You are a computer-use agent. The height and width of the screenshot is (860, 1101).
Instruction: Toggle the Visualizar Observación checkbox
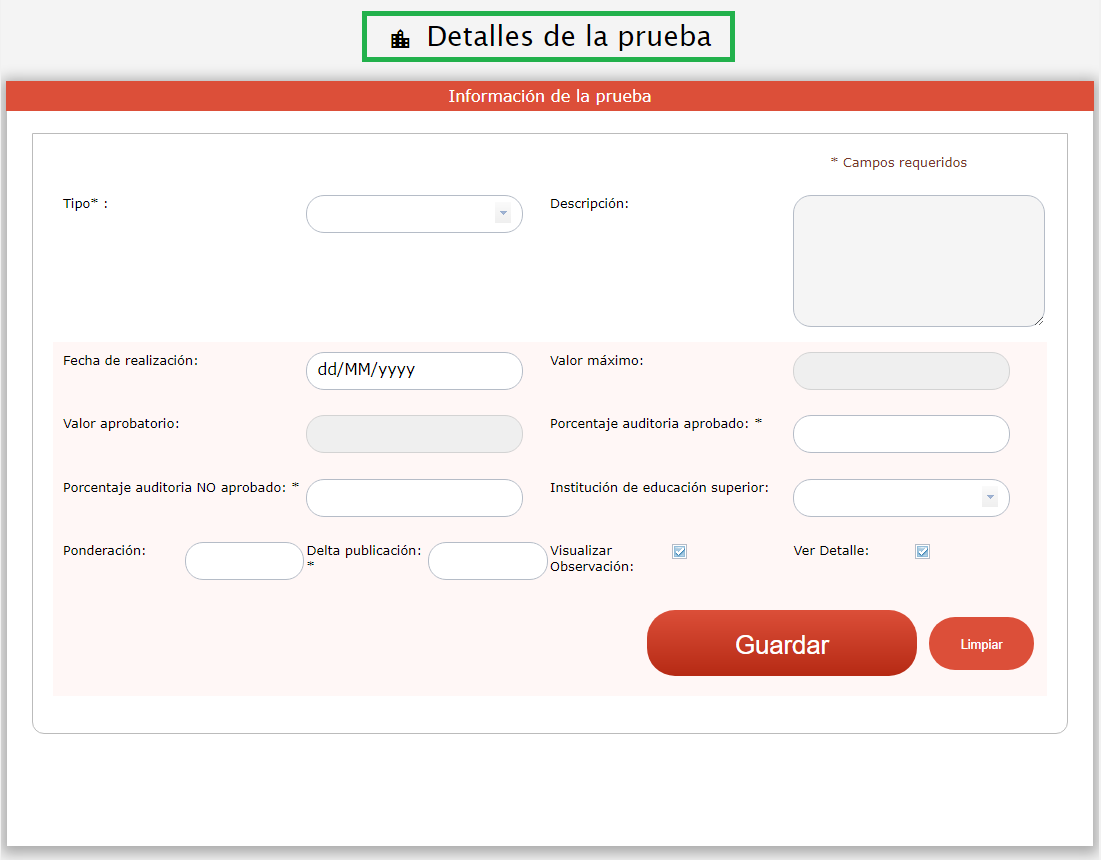tap(680, 551)
